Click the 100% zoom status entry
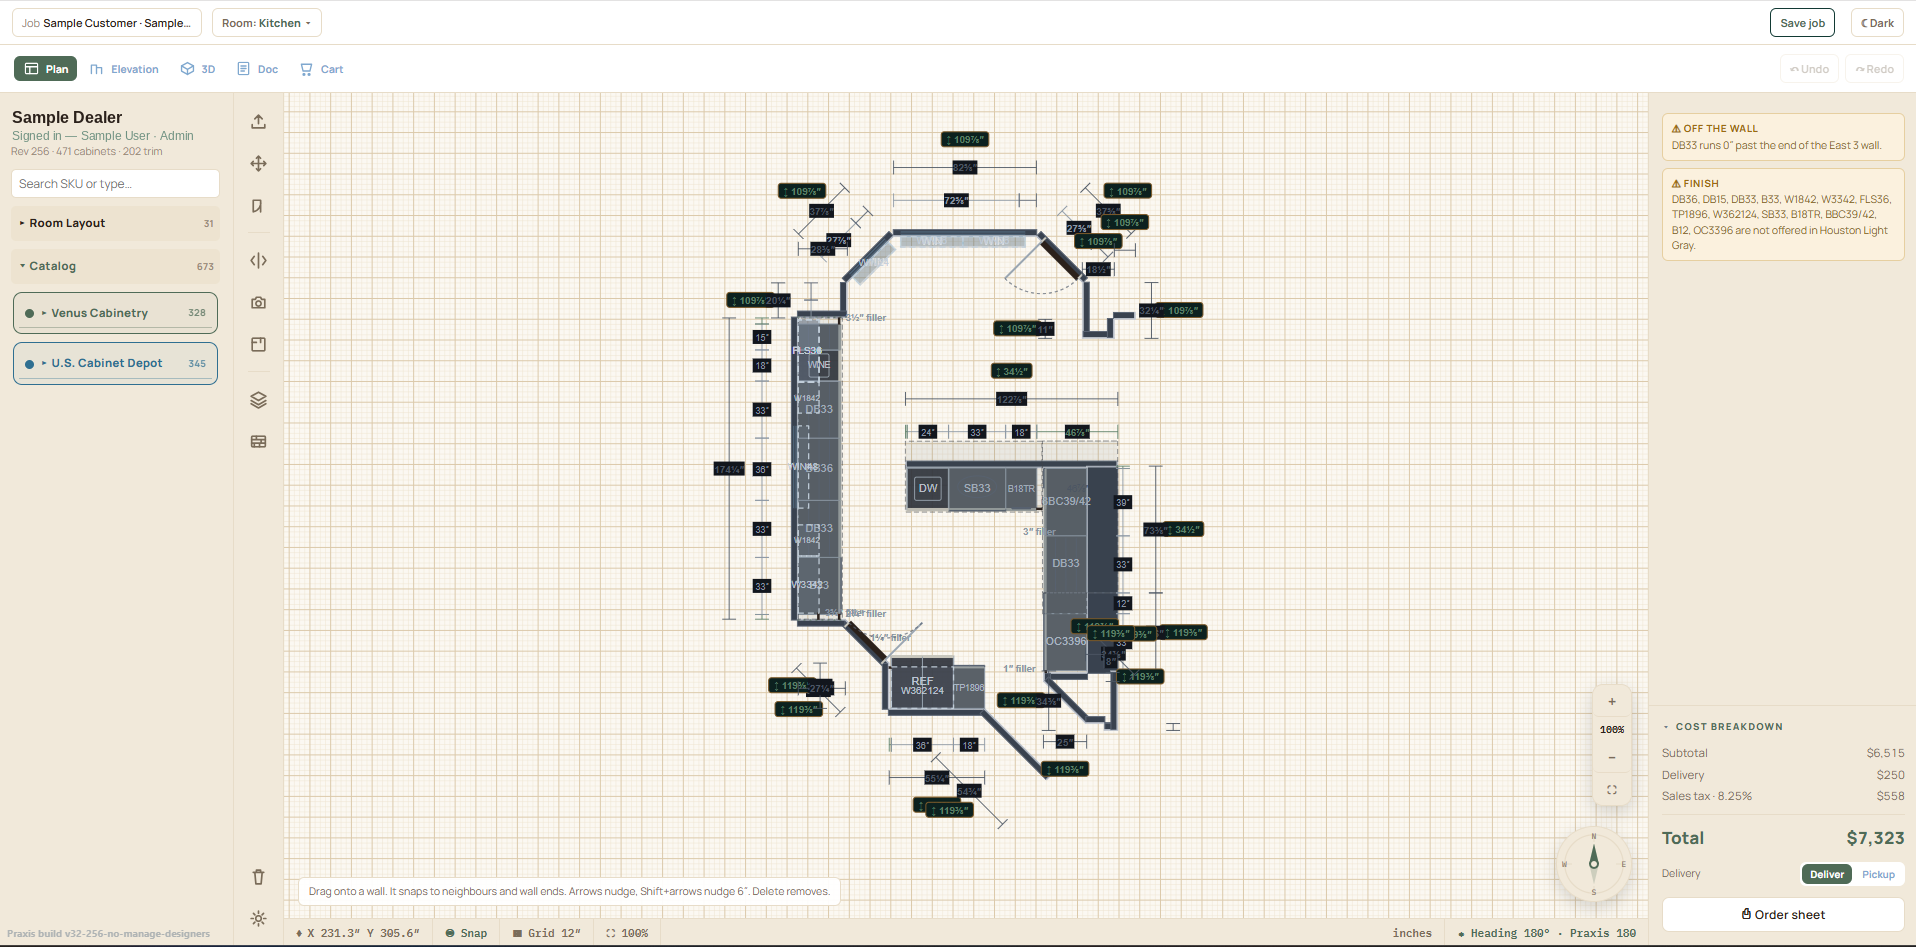This screenshot has width=1916, height=947. click(x=627, y=933)
